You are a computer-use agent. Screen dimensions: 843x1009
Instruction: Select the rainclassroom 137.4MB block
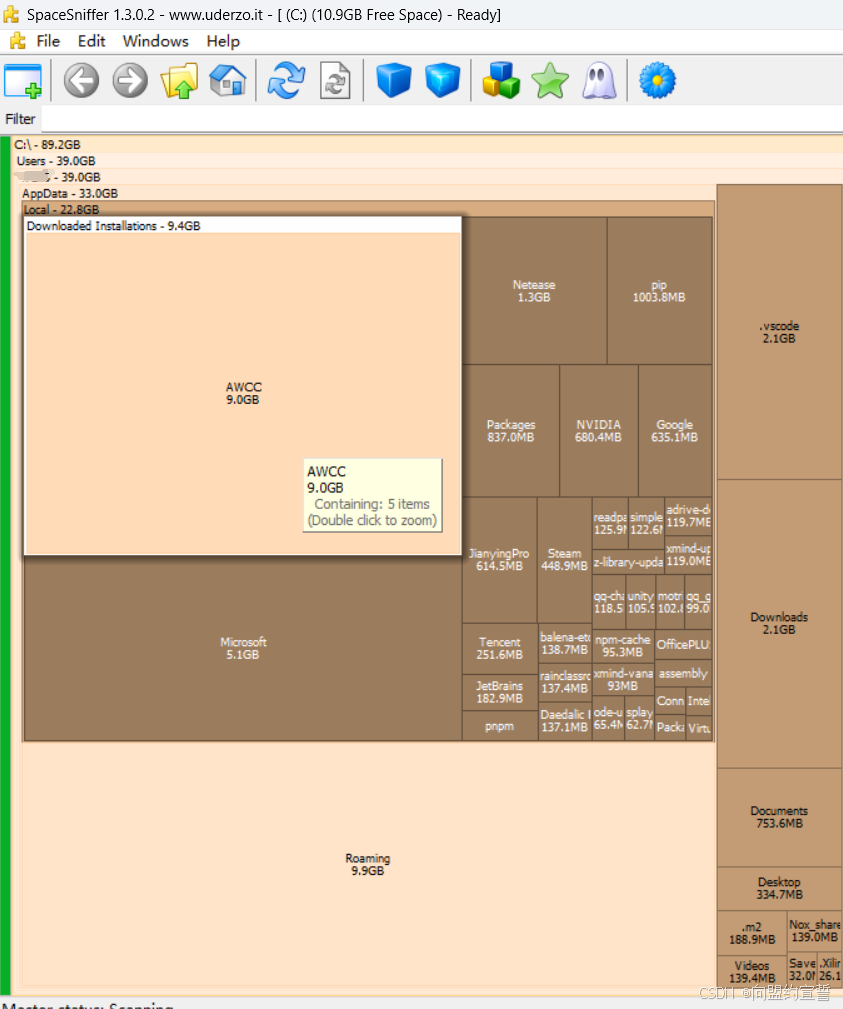coord(564,682)
